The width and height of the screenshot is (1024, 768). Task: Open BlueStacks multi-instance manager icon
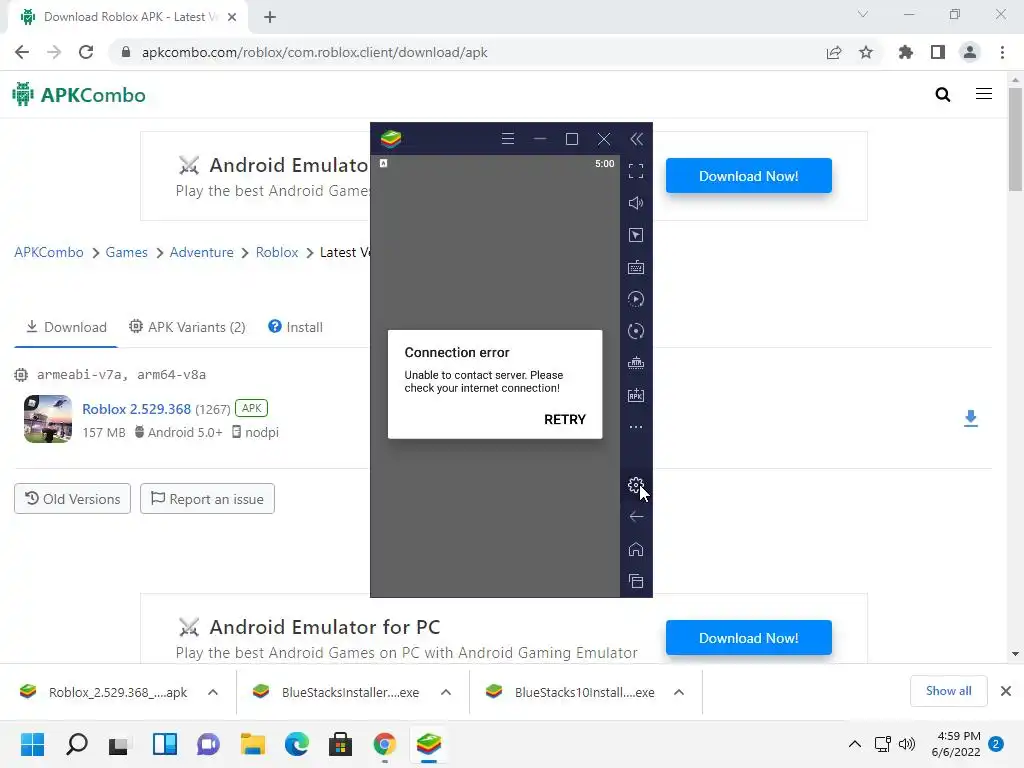635,363
